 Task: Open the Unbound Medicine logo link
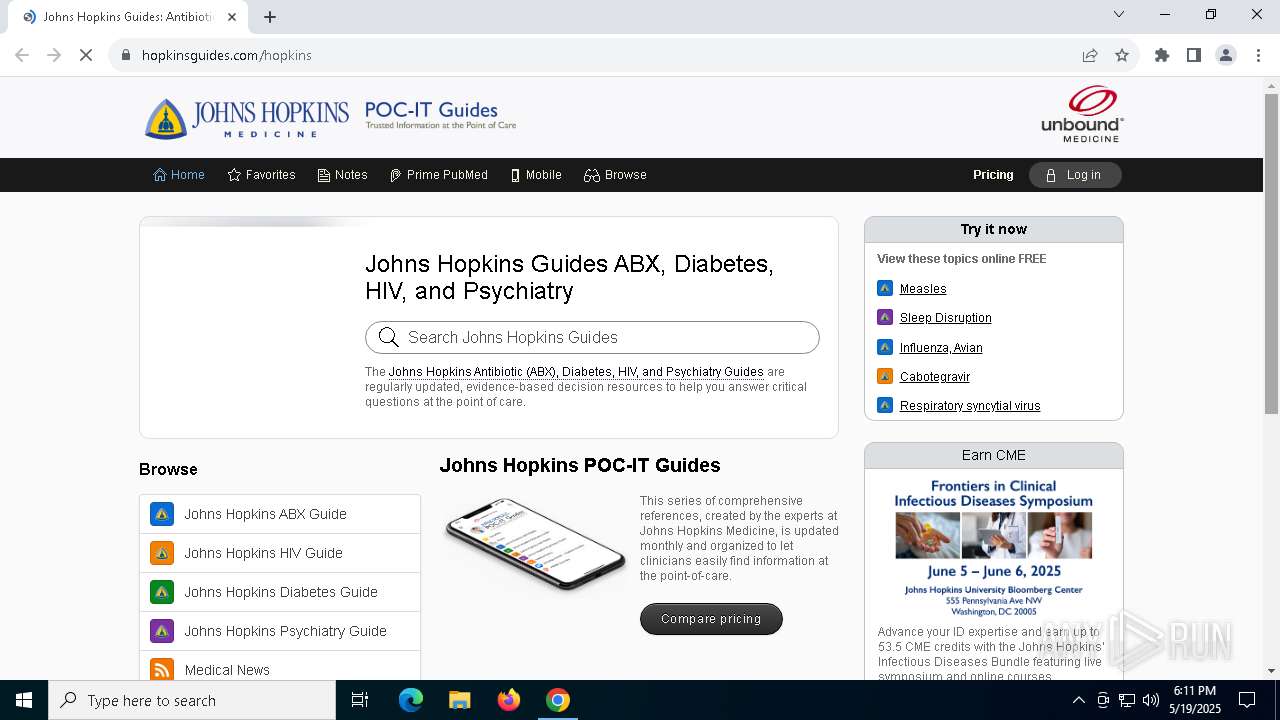point(1082,114)
